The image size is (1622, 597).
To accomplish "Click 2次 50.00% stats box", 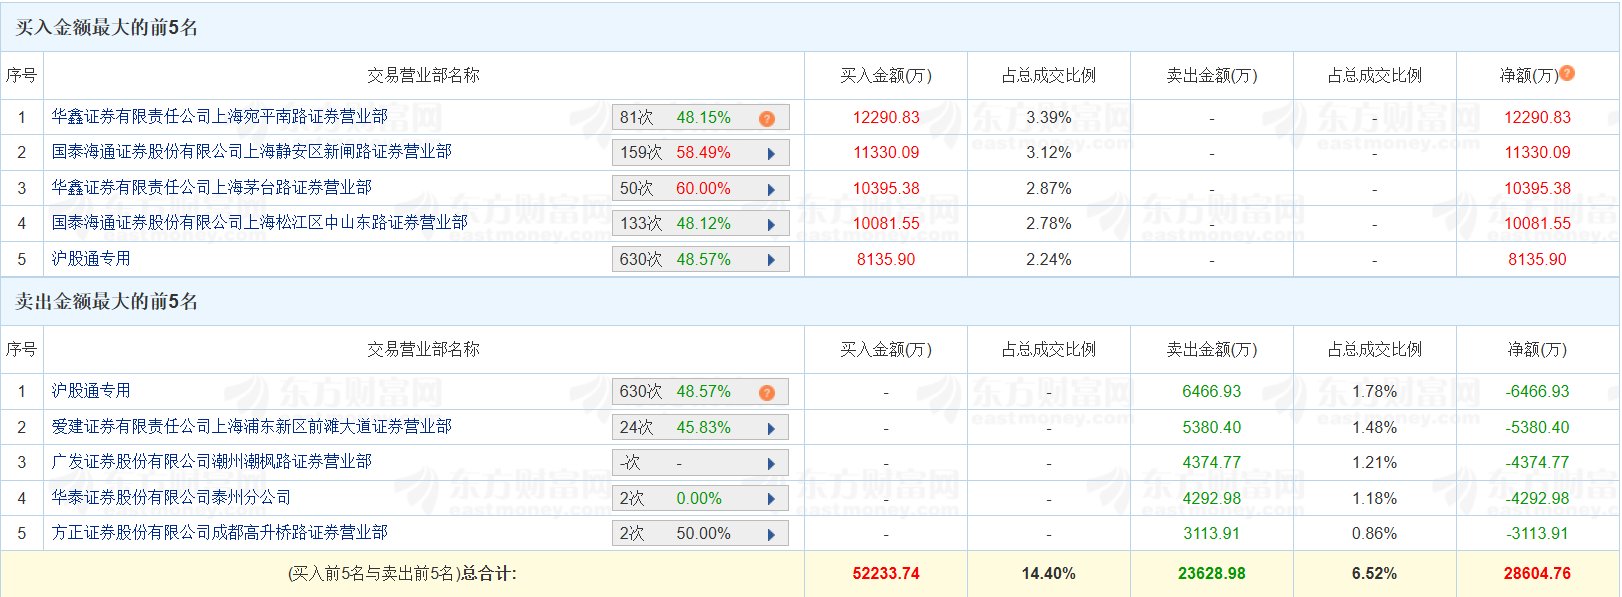I will point(700,534).
